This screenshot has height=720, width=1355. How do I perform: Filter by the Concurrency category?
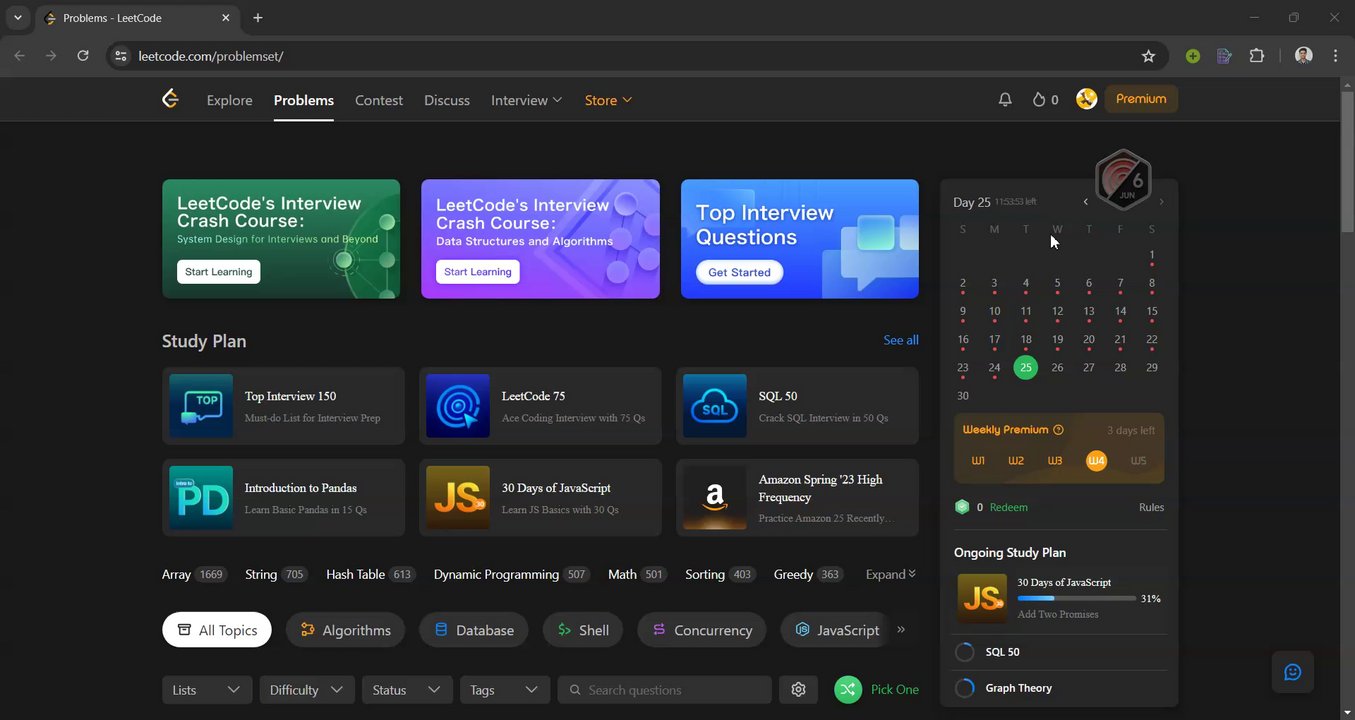(x=702, y=630)
